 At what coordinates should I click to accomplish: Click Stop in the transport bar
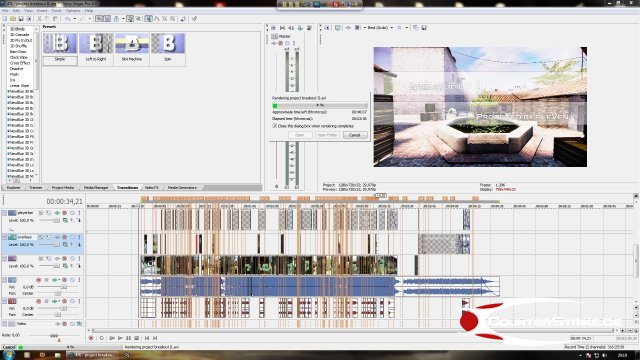pyautogui.click(x=137, y=338)
